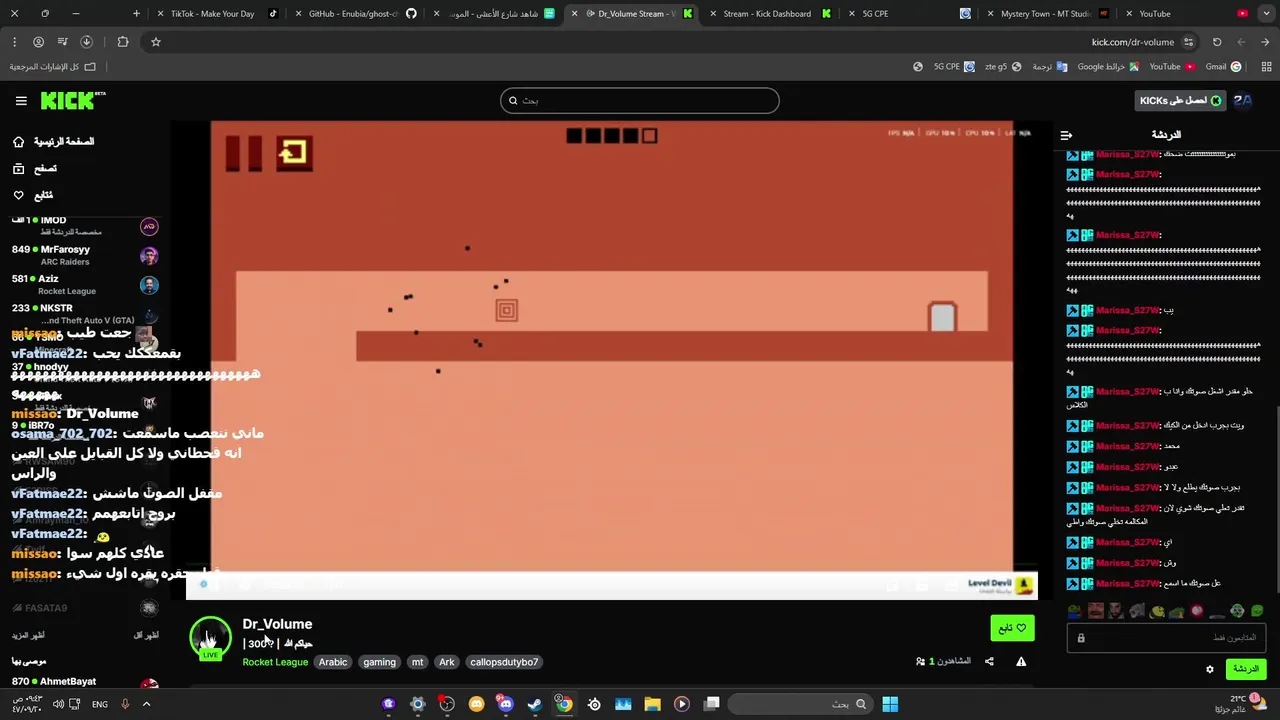
Task: Open the Google Maps bookmark
Action: tap(1107, 67)
